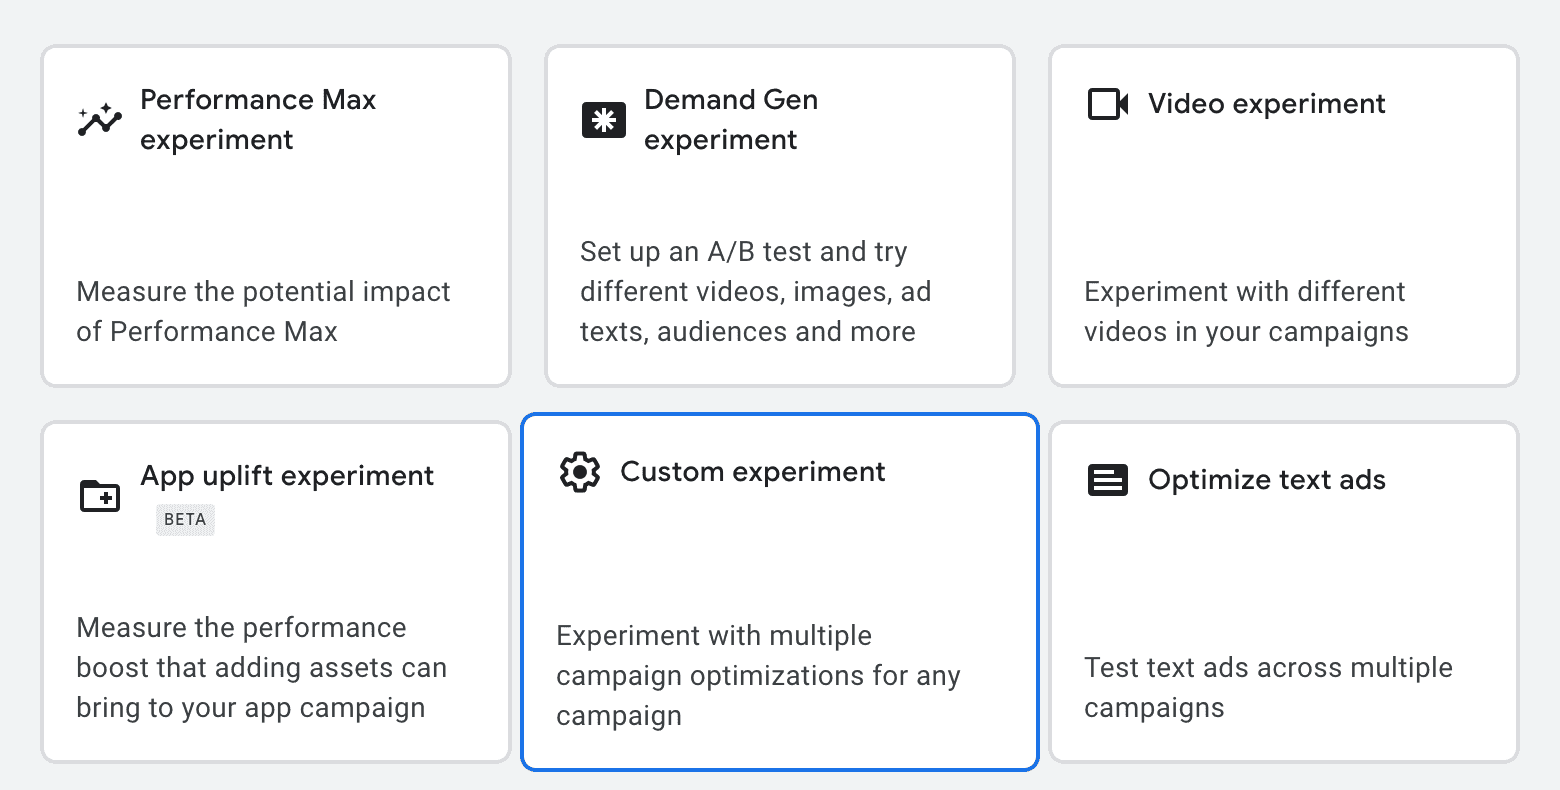
Task: Click the Performance Max experiment sparkle chart icon
Action: pyautogui.click(x=98, y=120)
